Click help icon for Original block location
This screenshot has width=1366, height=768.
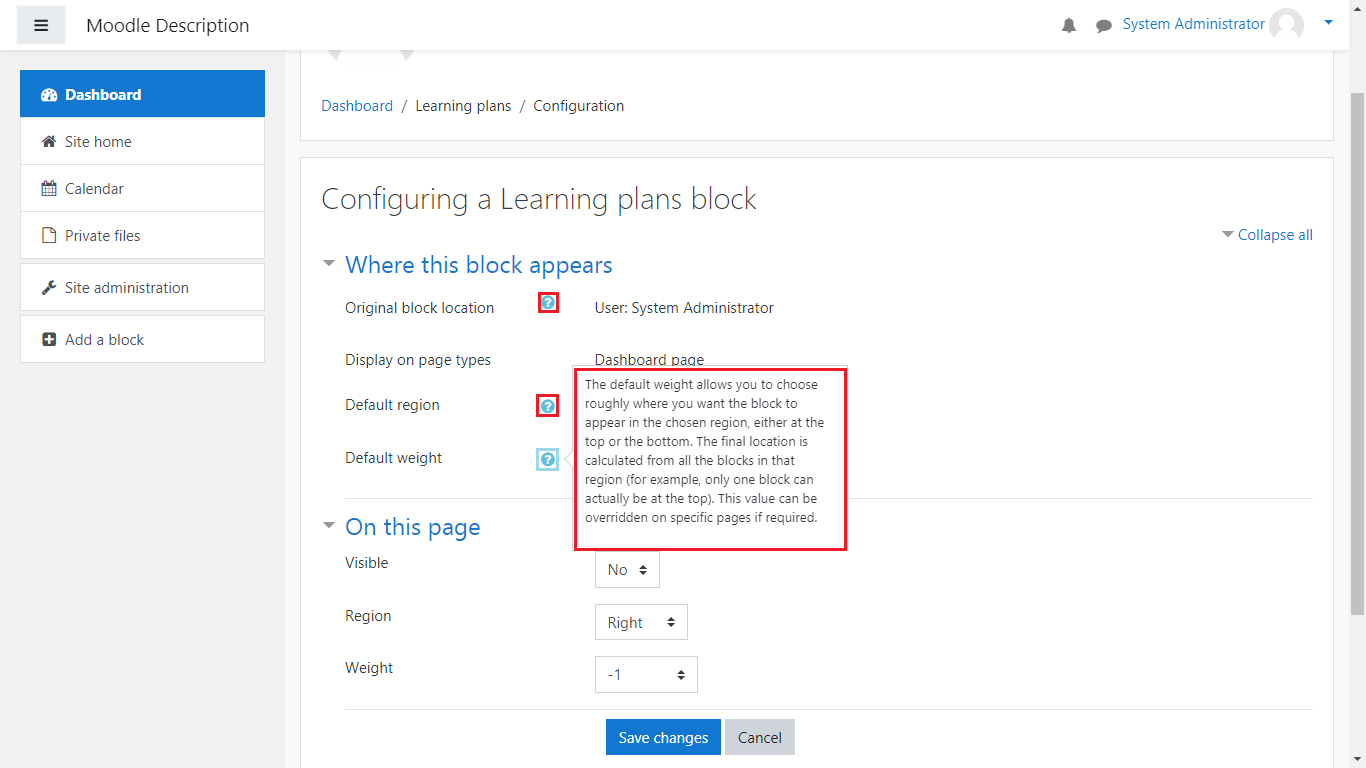pyautogui.click(x=548, y=303)
